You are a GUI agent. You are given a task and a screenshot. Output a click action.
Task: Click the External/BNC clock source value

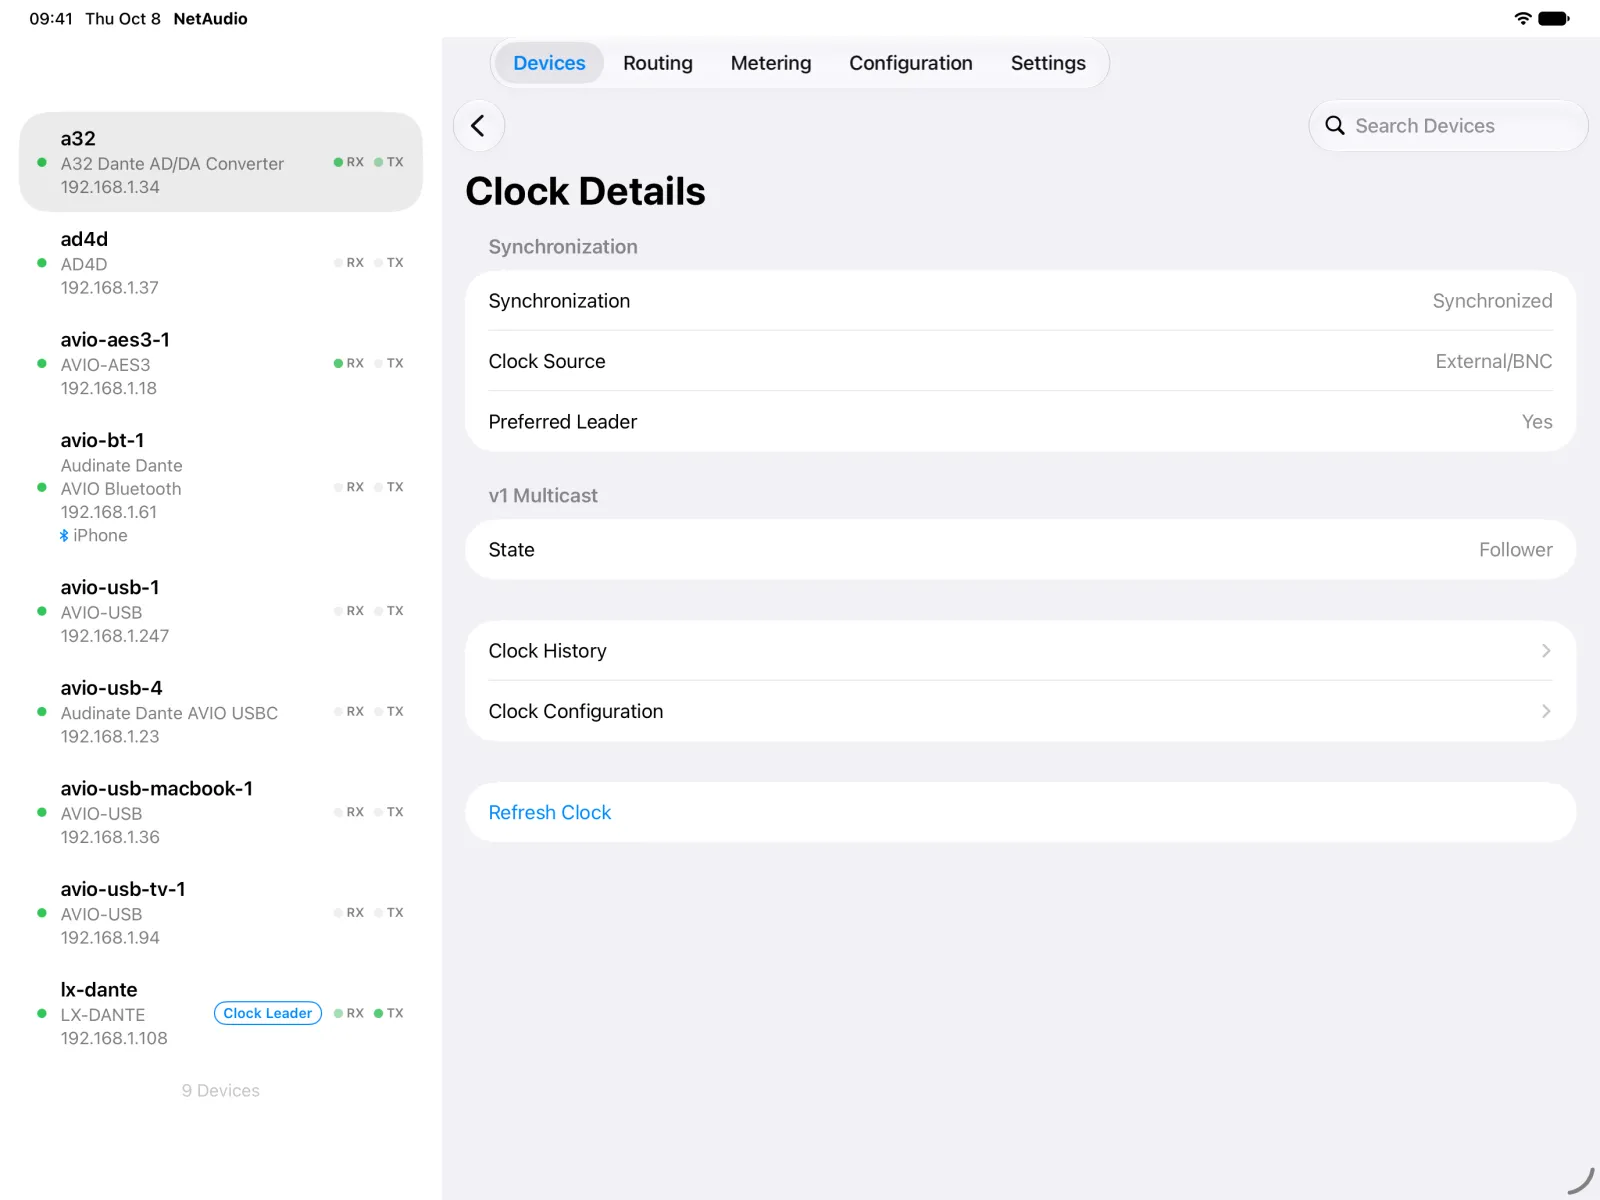(x=1494, y=361)
